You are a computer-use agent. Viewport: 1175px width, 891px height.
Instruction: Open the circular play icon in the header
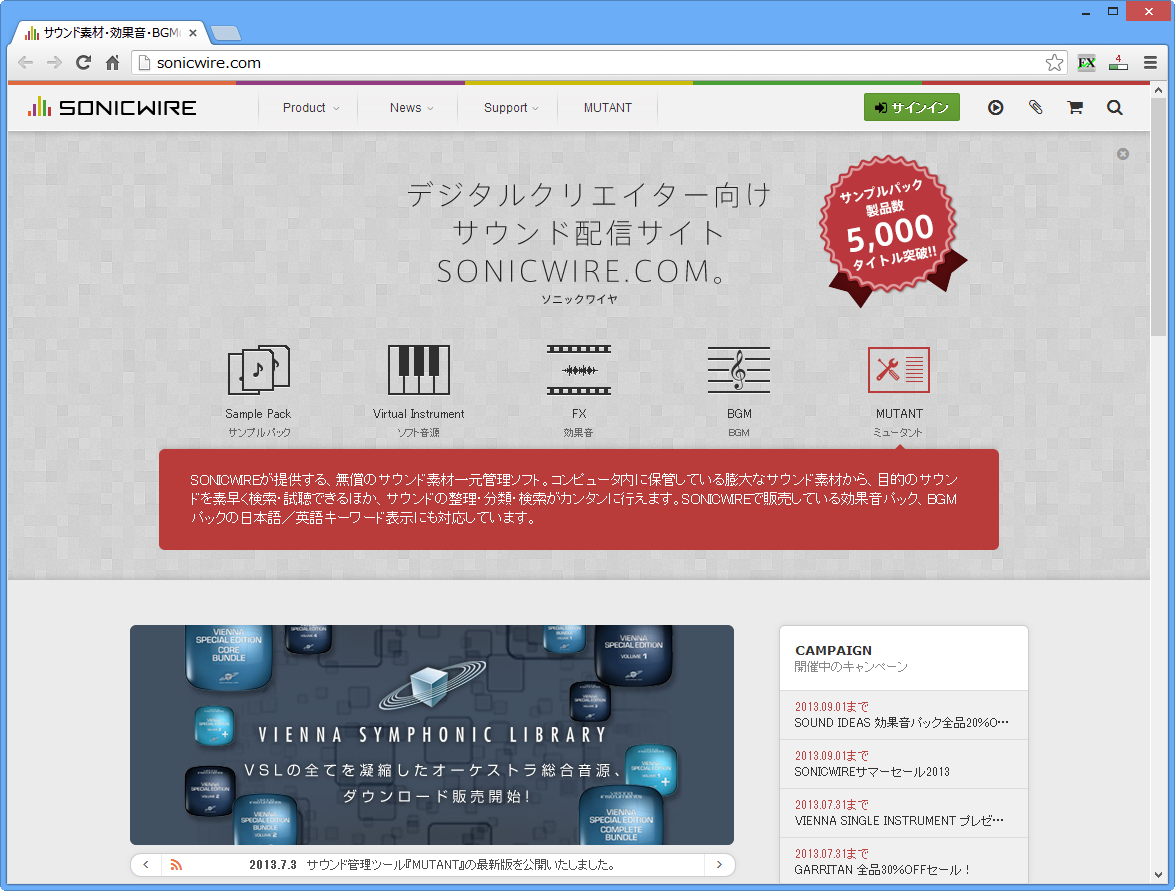[995, 107]
